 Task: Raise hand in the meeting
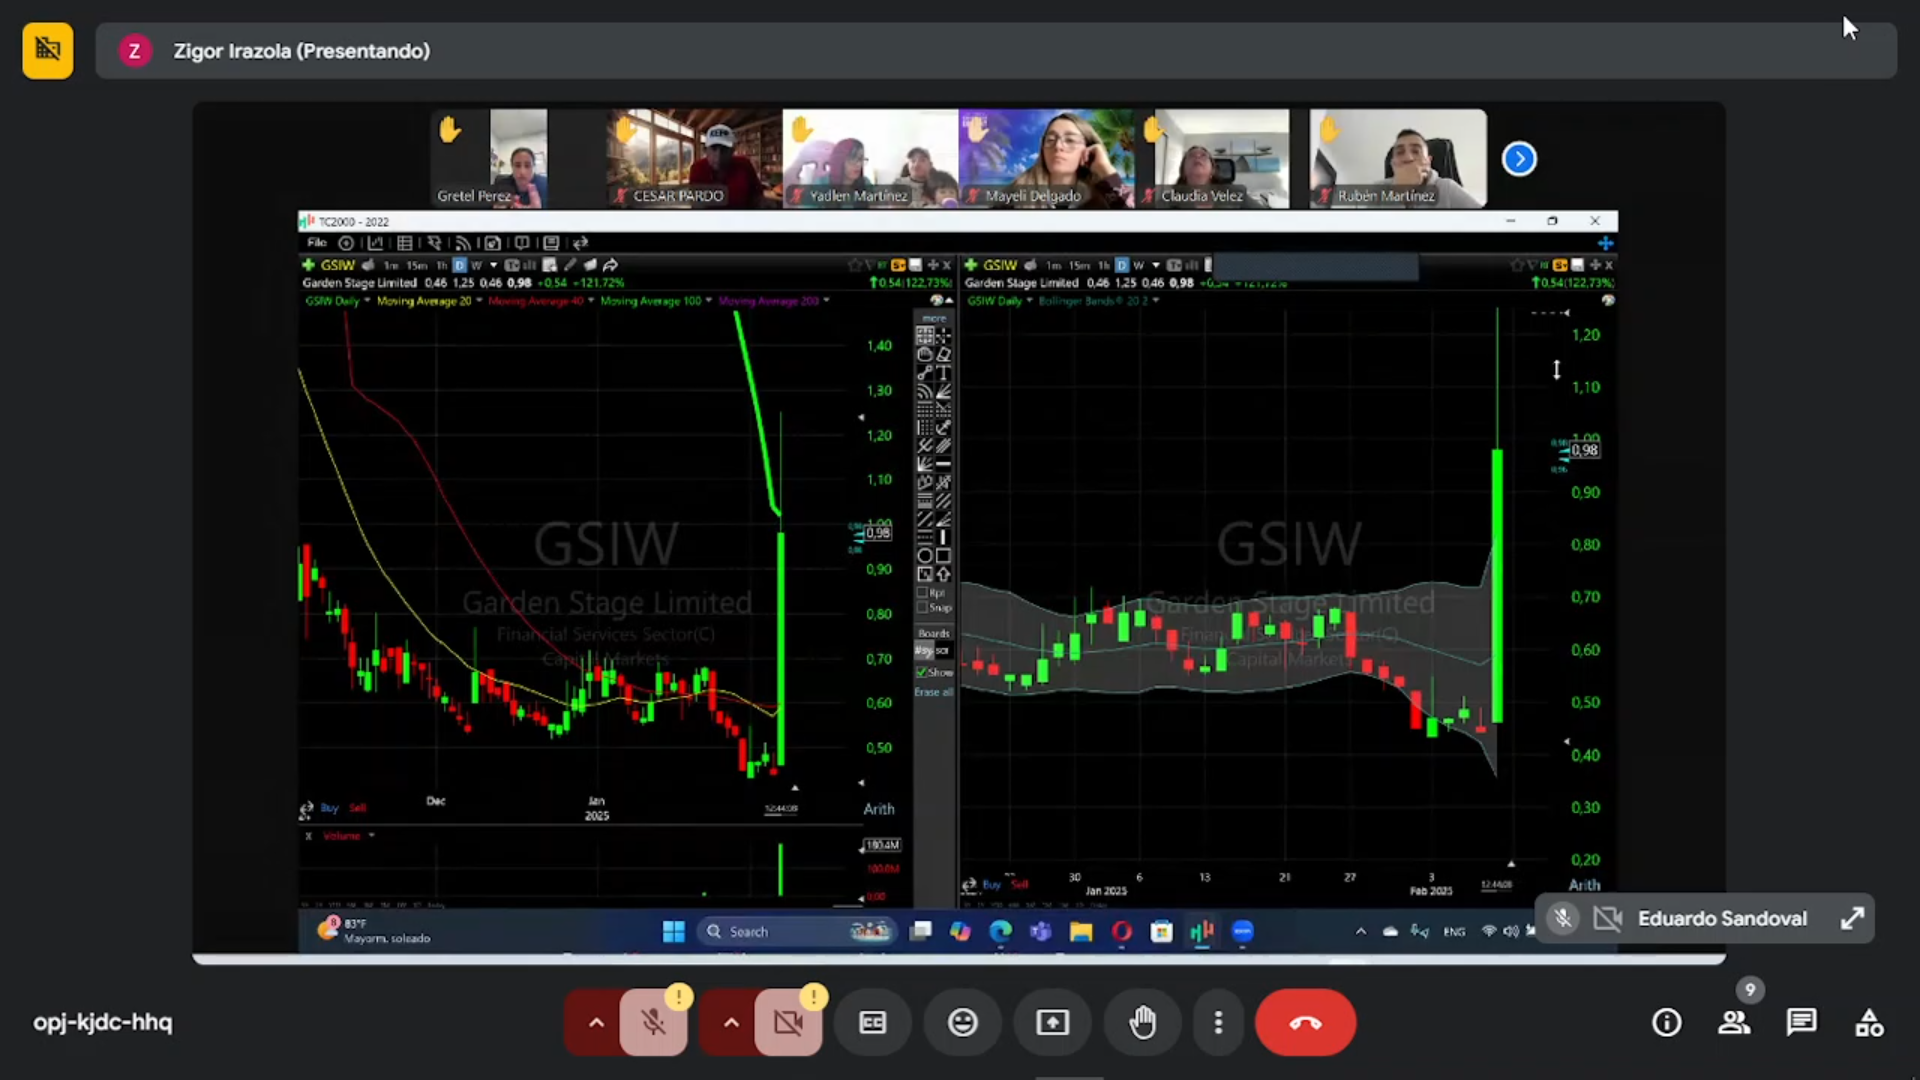pos(1142,1022)
